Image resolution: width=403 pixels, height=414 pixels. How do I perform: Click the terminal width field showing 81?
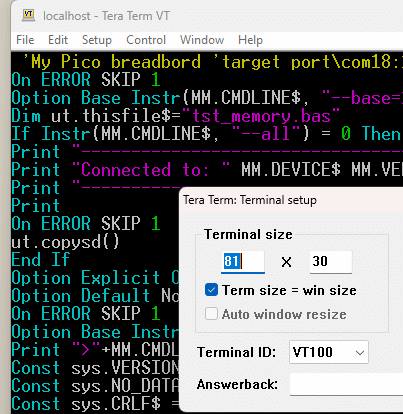coord(243,261)
